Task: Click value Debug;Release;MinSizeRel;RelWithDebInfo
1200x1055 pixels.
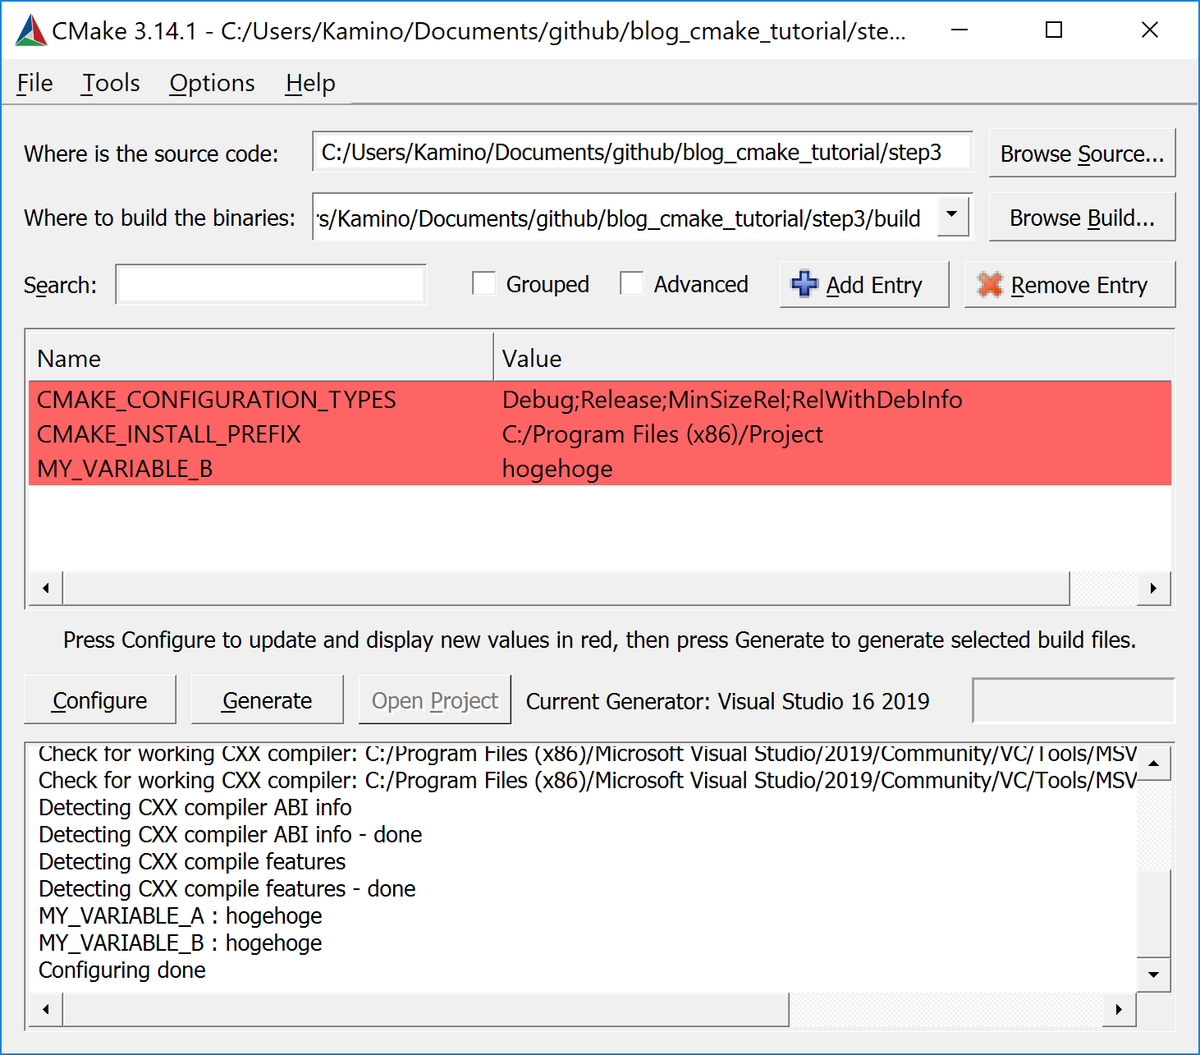Action: (x=732, y=400)
